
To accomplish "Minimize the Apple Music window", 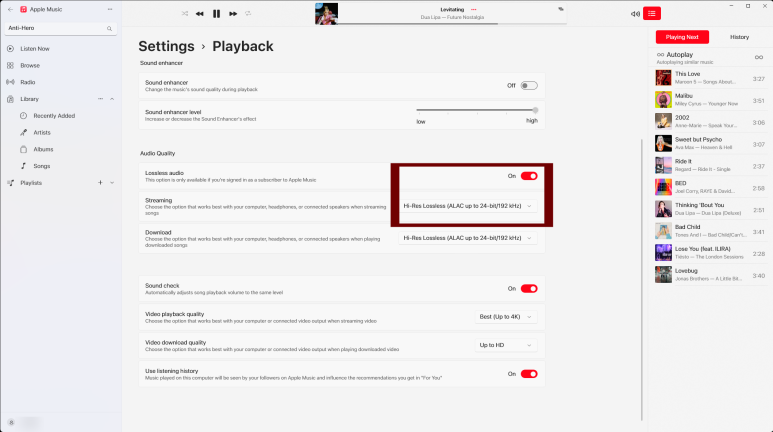I will click(x=731, y=6).
